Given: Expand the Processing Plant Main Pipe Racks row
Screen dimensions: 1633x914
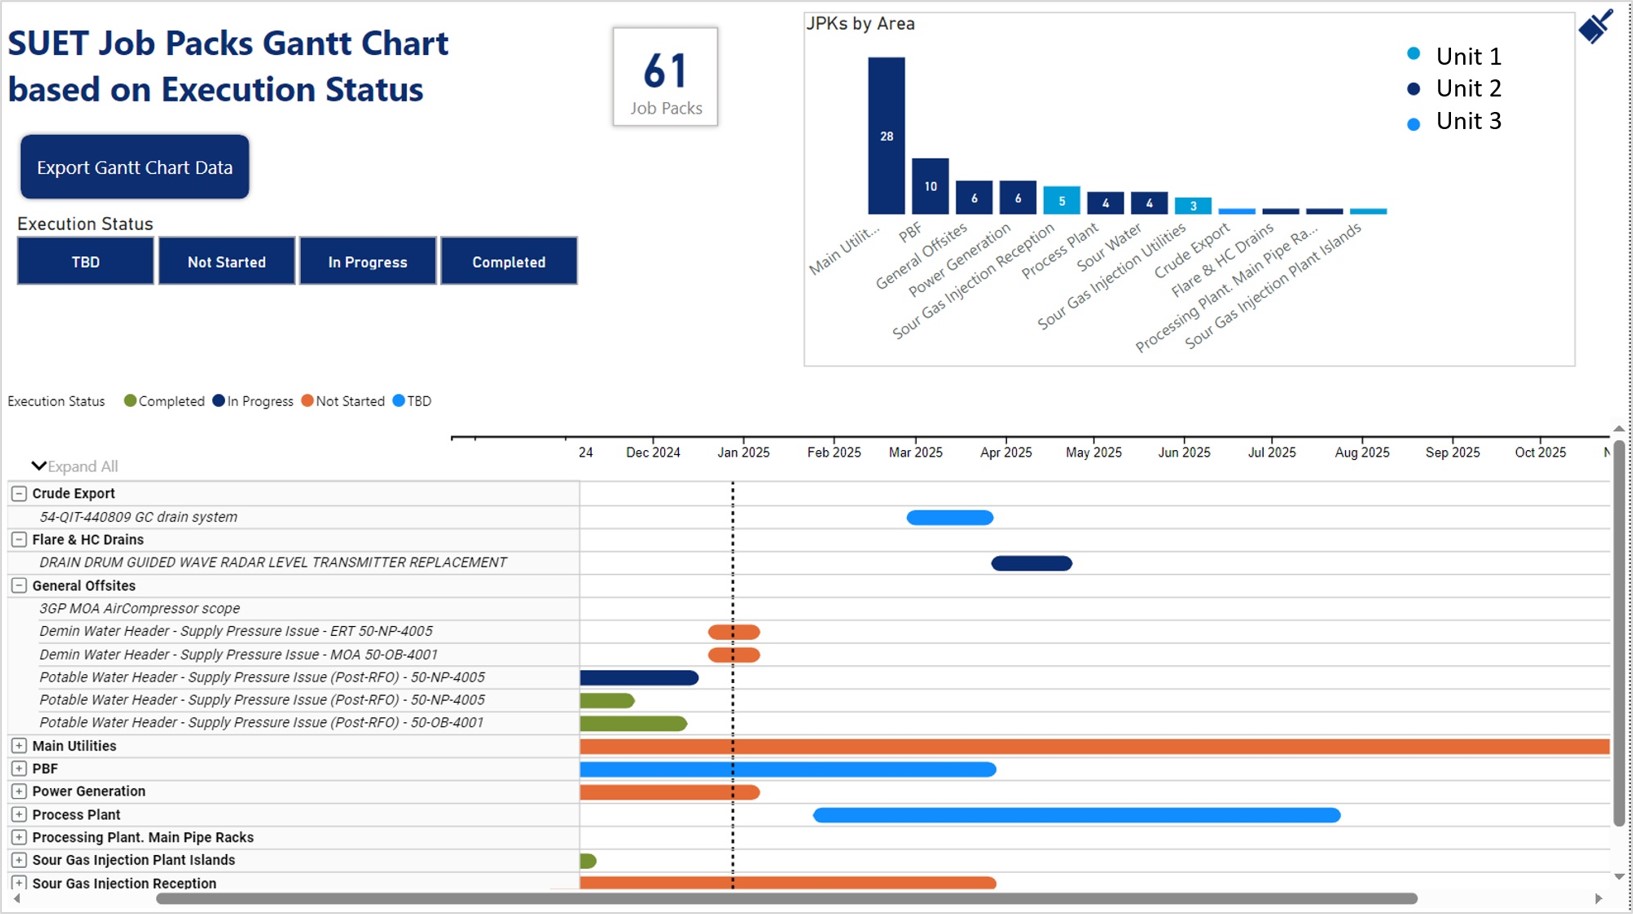Looking at the screenshot, I should pyautogui.click(x=19, y=837).
